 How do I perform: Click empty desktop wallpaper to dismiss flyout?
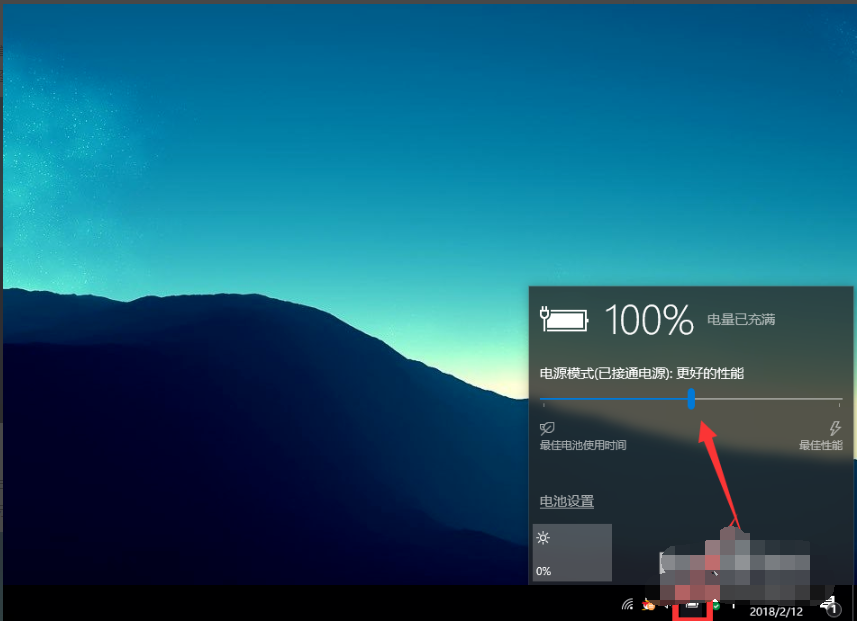[x=250, y=150]
